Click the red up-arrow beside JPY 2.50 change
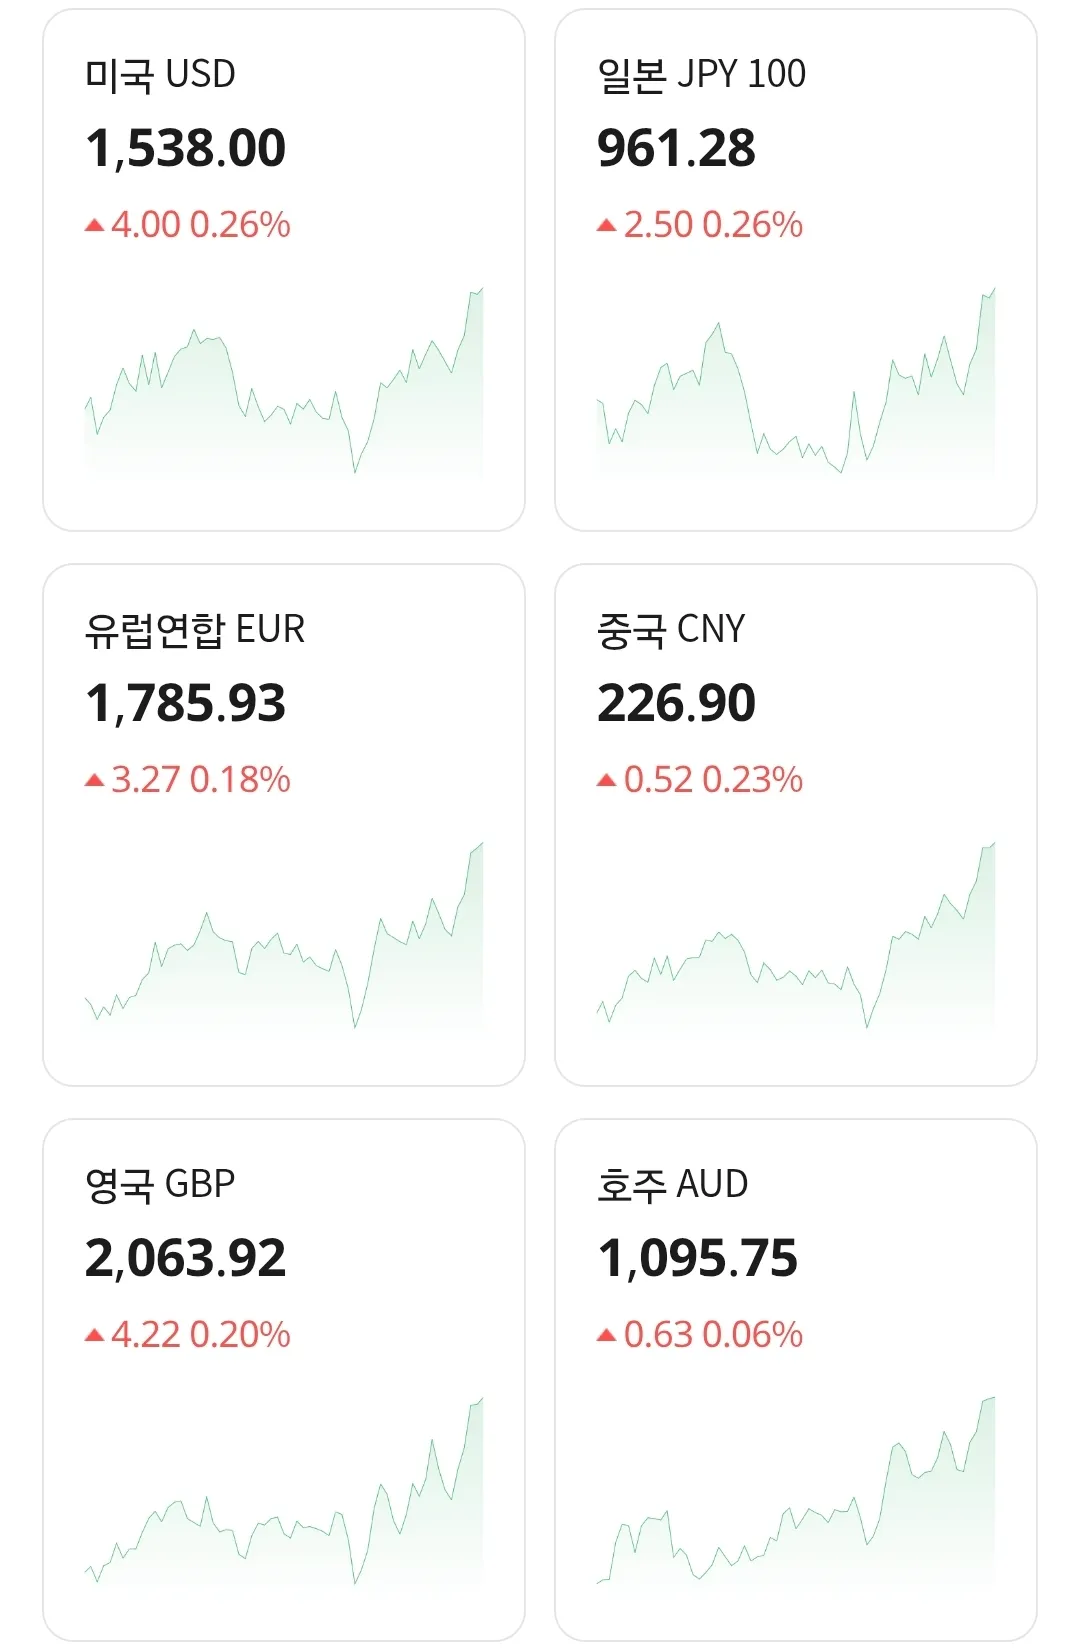This screenshot has width=1073, height=1651. pyautogui.click(x=607, y=226)
